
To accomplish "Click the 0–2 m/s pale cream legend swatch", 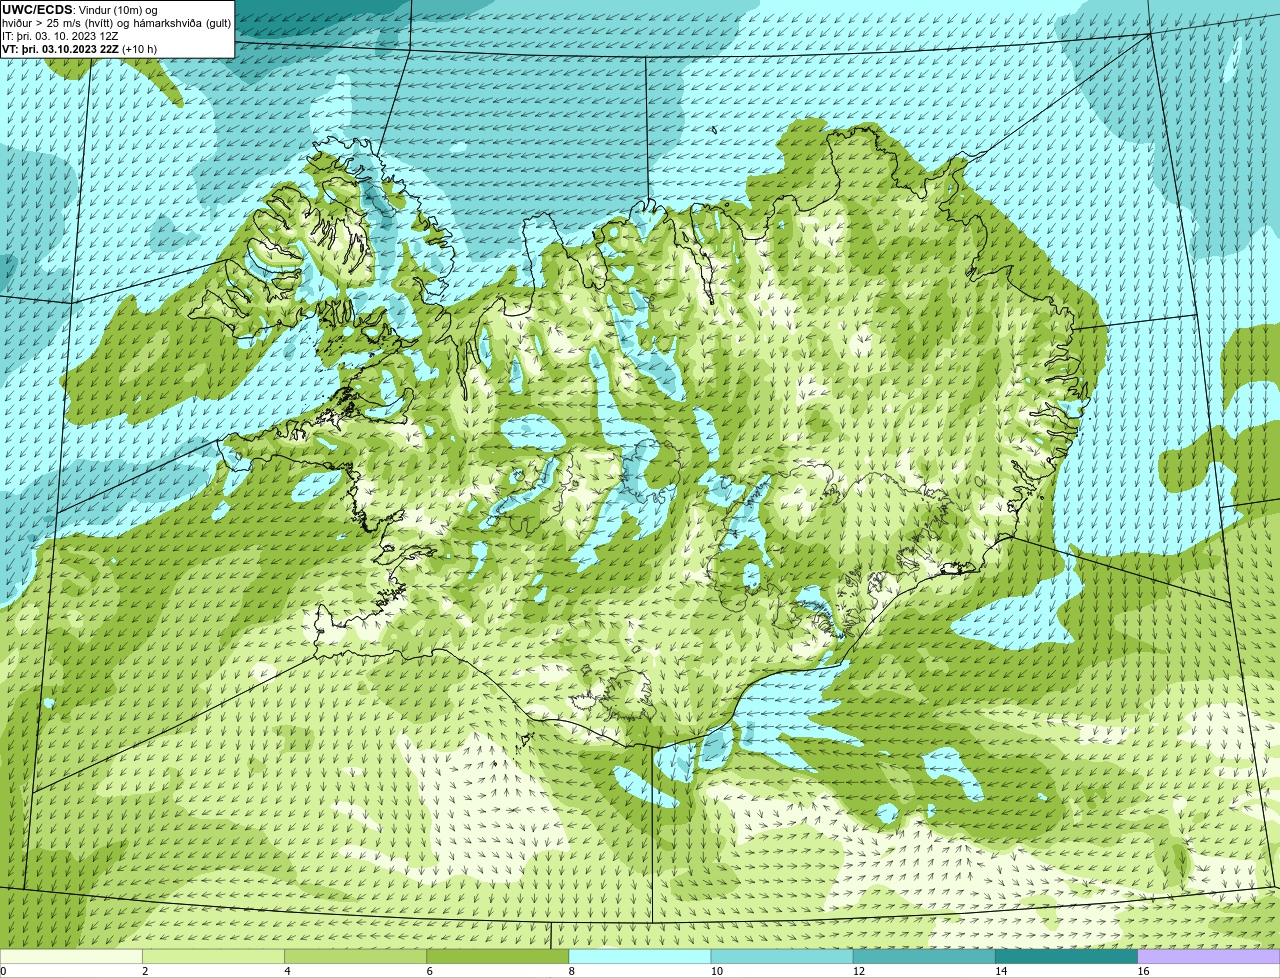I will point(71,957).
